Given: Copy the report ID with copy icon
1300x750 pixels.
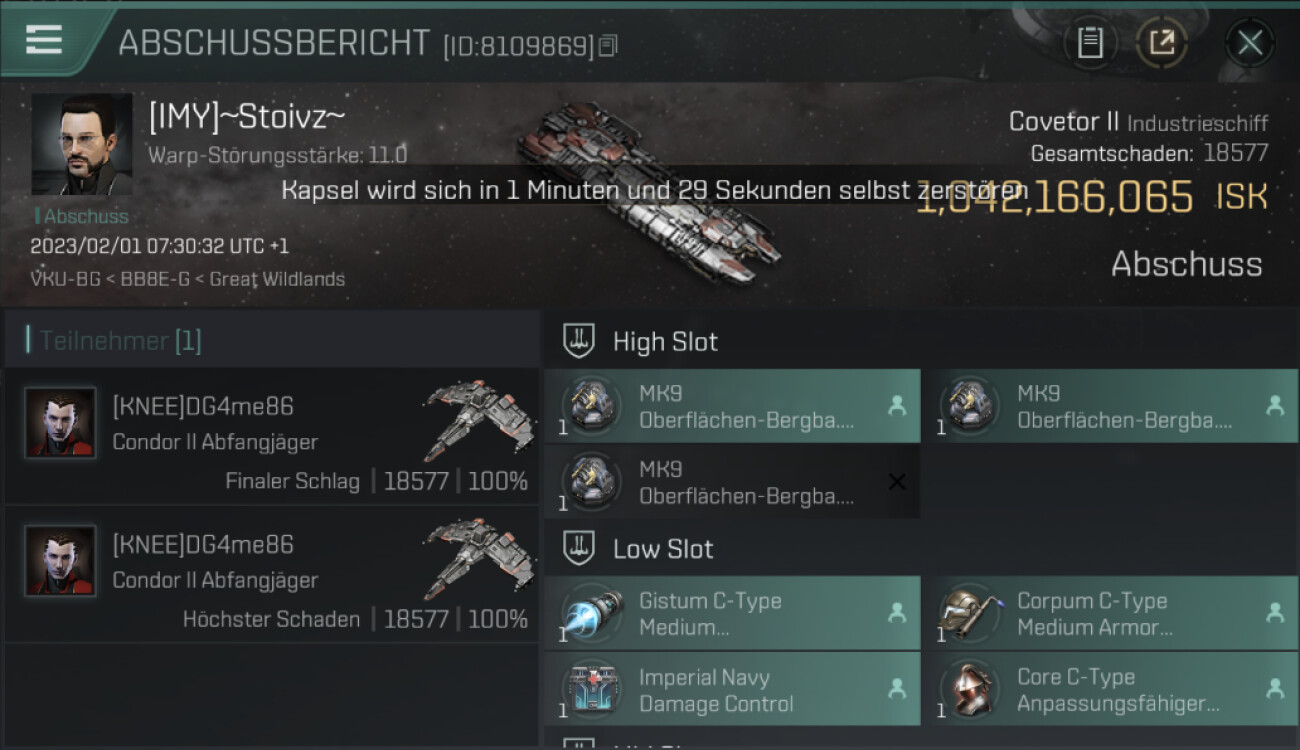Looking at the screenshot, I should [x=609, y=45].
